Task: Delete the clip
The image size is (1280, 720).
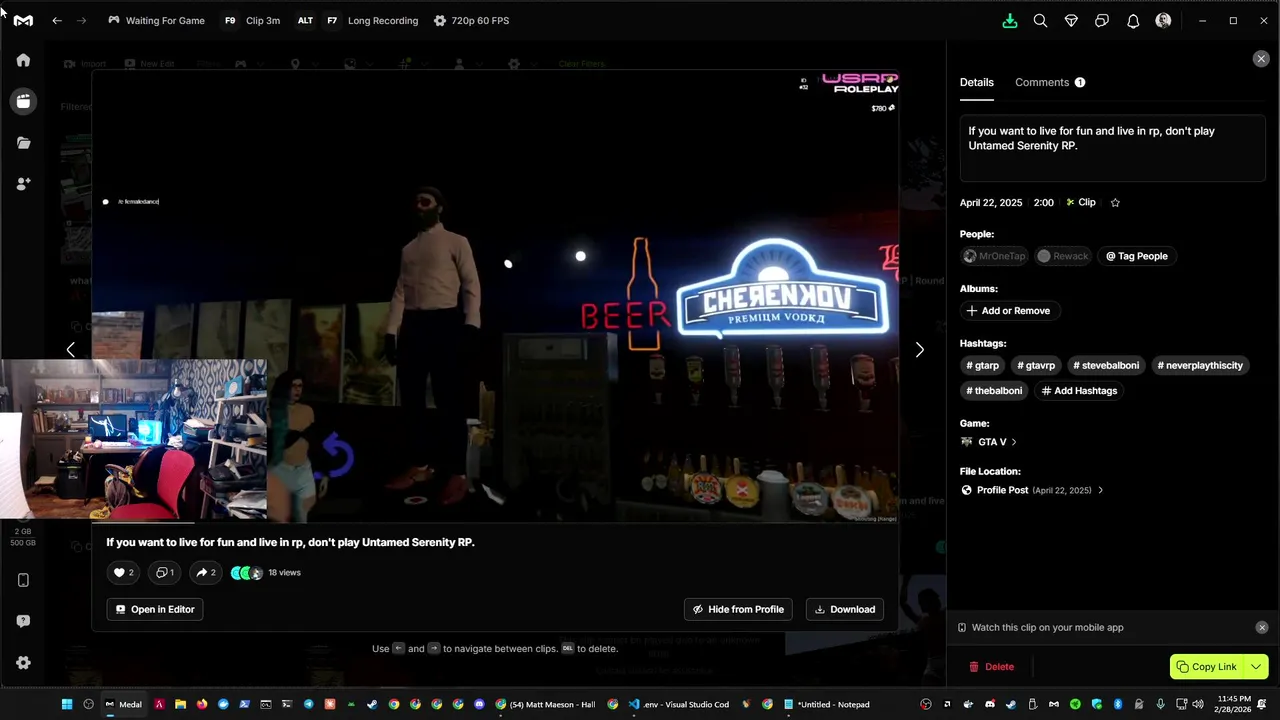Action: coord(991,667)
